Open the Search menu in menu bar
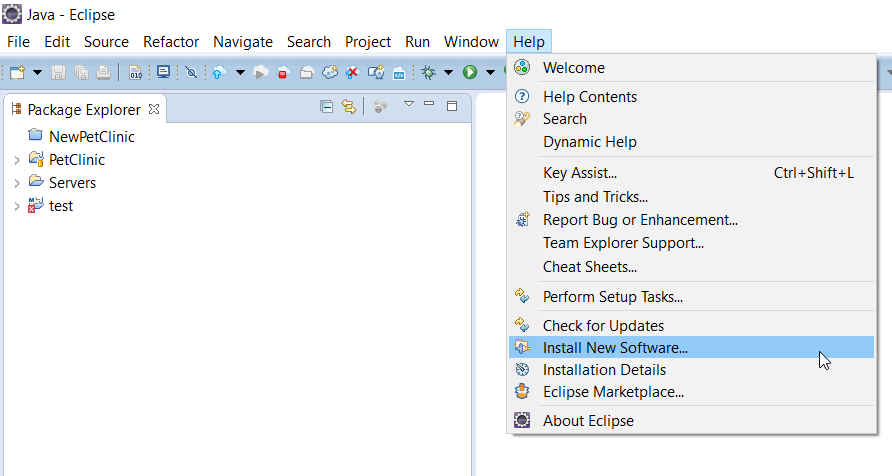This screenshot has width=892, height=476. point(309,42)
